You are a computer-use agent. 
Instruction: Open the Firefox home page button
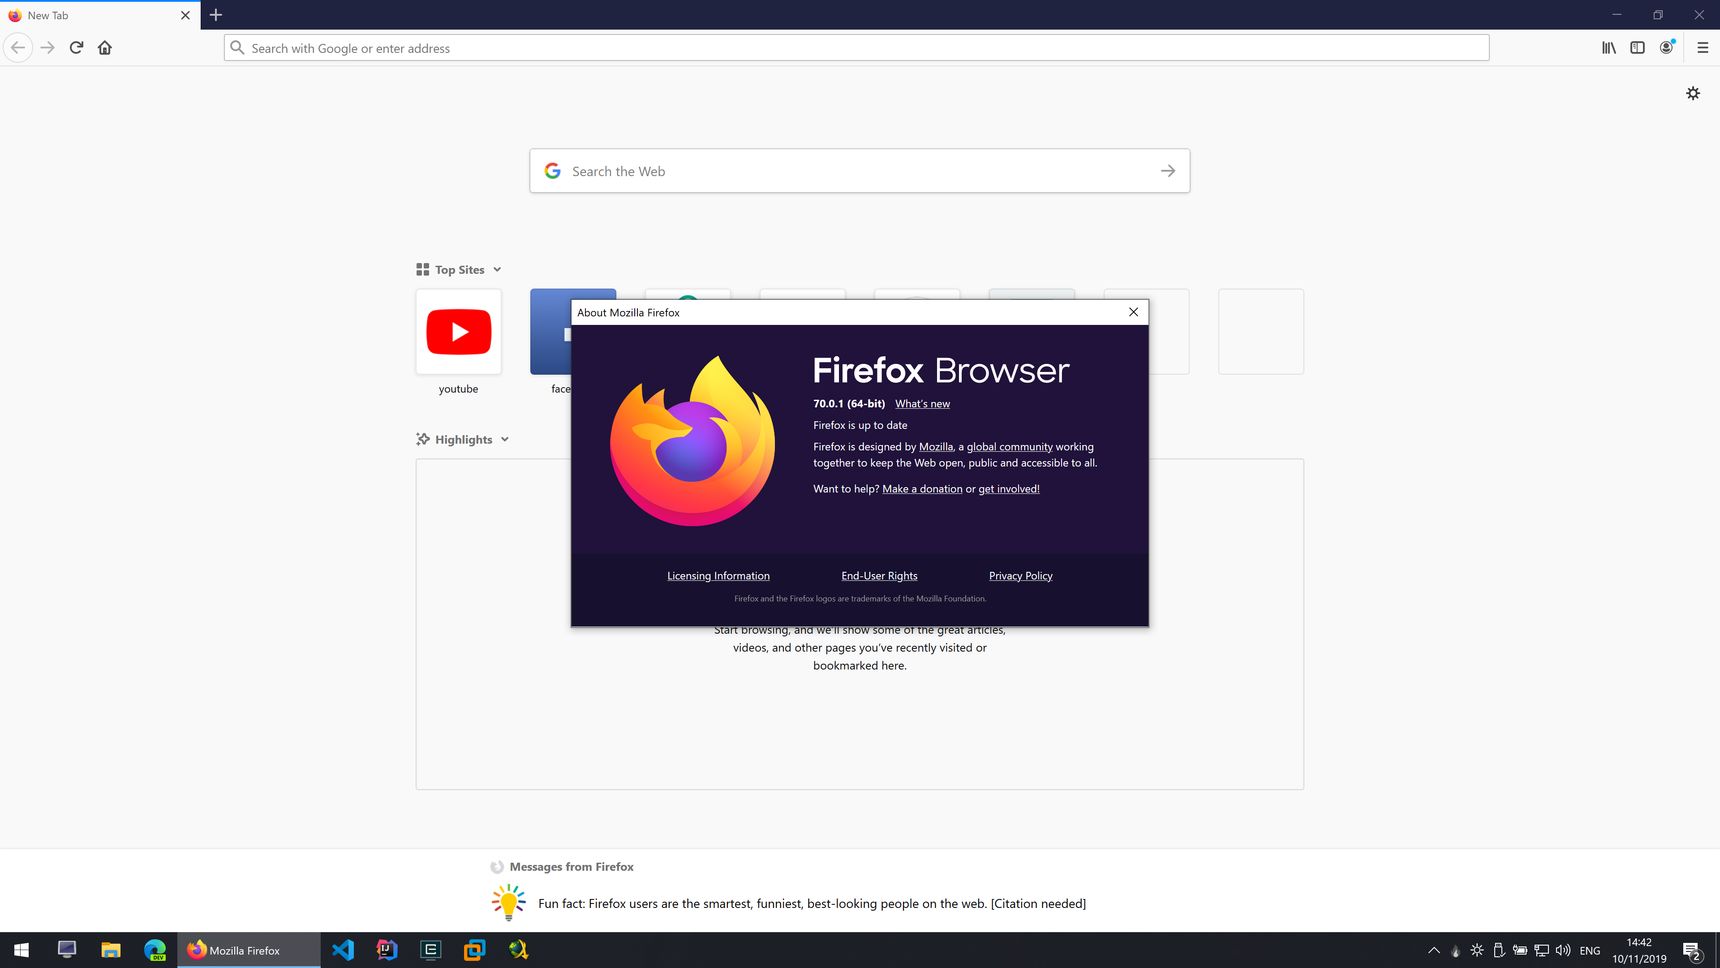[x=105, y=48]
